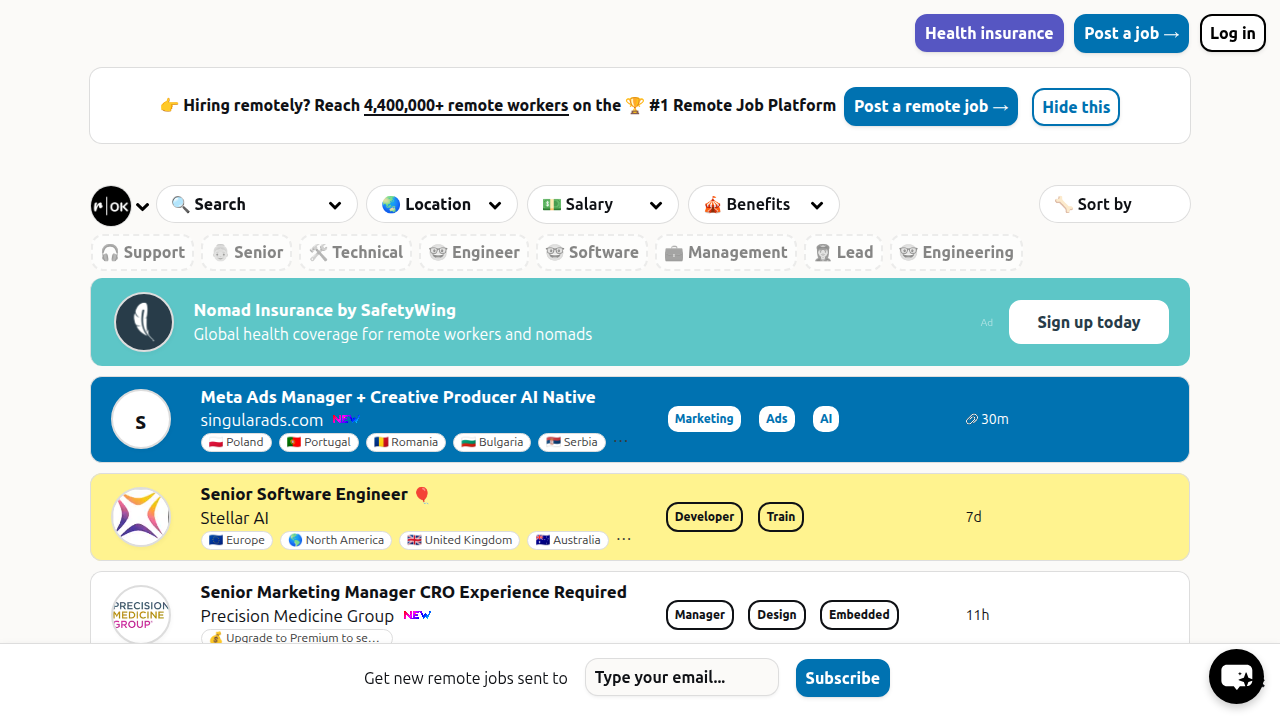Select the Embedded tag
This screenshot has width=1280, height=720.
[x=860, y=615]
